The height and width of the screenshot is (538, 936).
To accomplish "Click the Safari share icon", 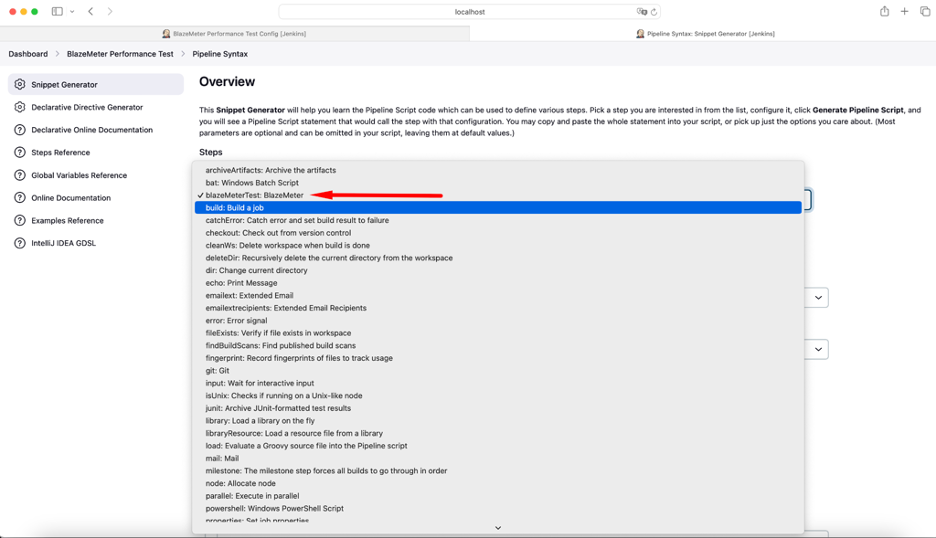I will coord(884,11).
